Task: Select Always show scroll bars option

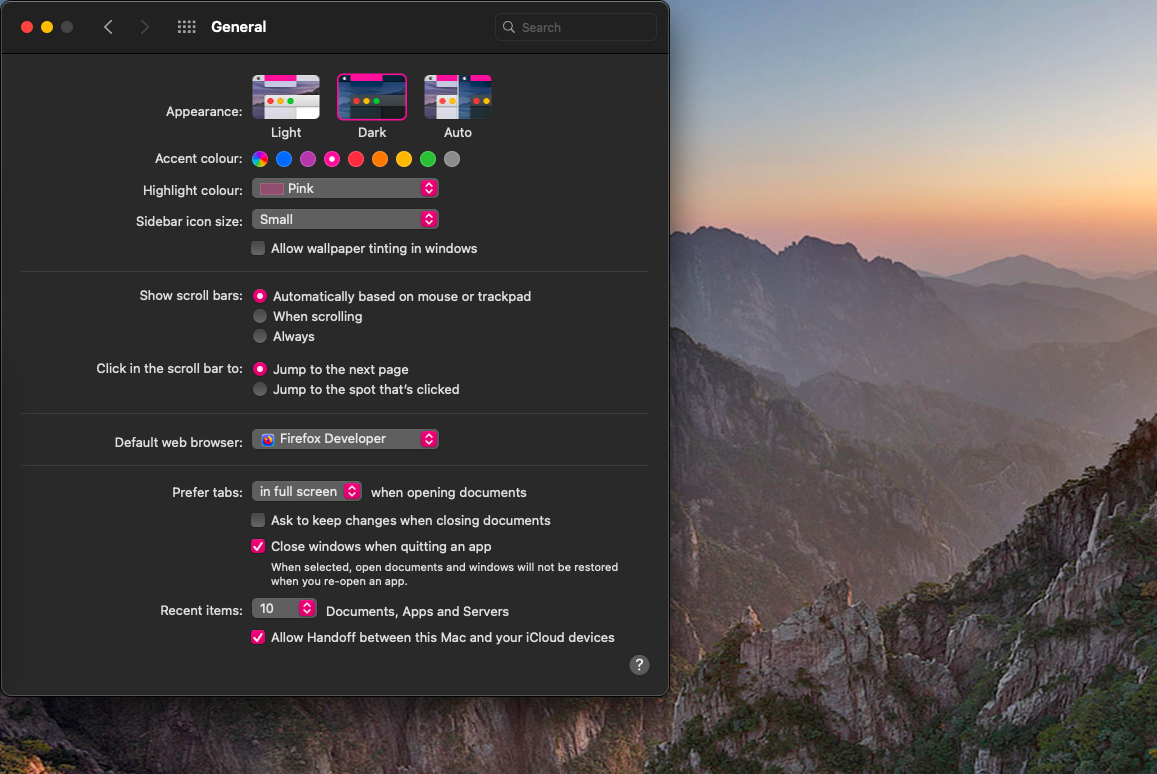Action: 260,336
